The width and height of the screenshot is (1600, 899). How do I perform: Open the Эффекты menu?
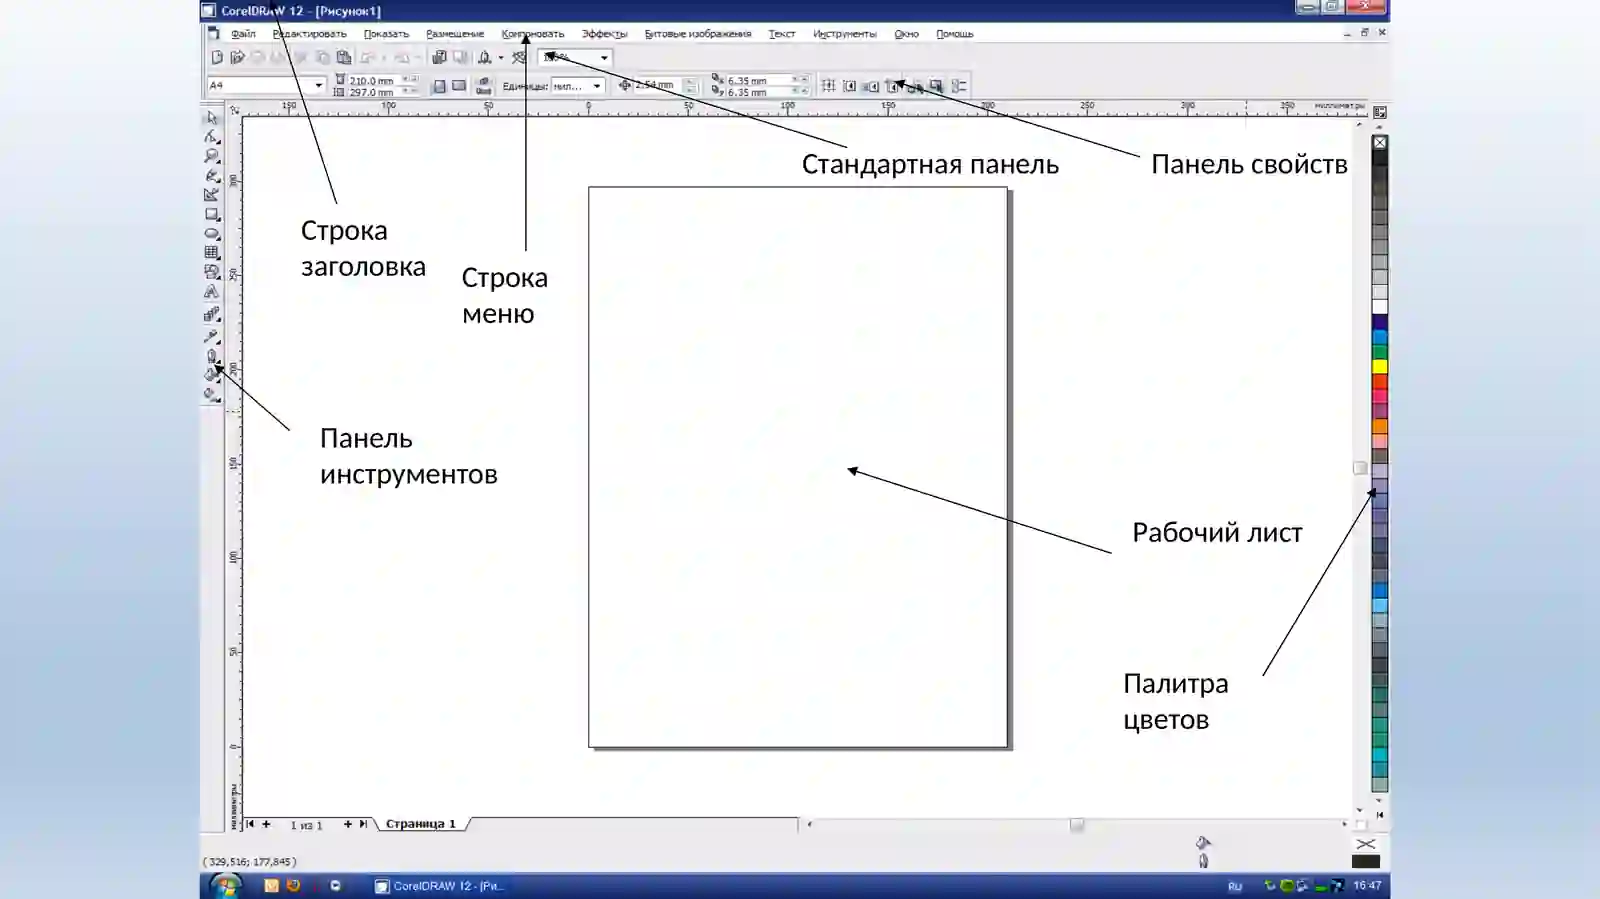[604, 34]
